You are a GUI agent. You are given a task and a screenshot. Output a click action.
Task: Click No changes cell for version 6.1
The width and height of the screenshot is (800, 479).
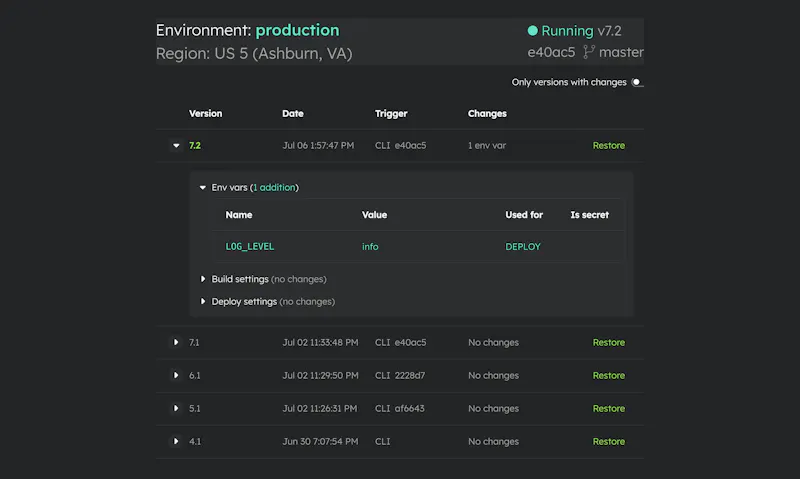pyautogui.click(x=493, y=375)
